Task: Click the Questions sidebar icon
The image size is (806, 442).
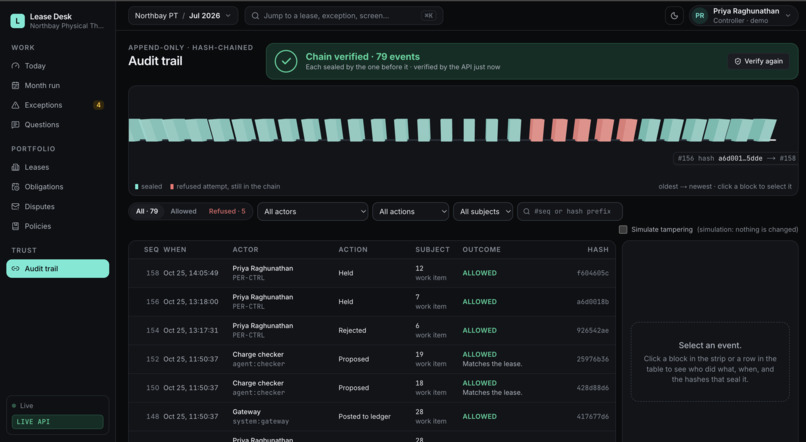Action: click(15, 124)
